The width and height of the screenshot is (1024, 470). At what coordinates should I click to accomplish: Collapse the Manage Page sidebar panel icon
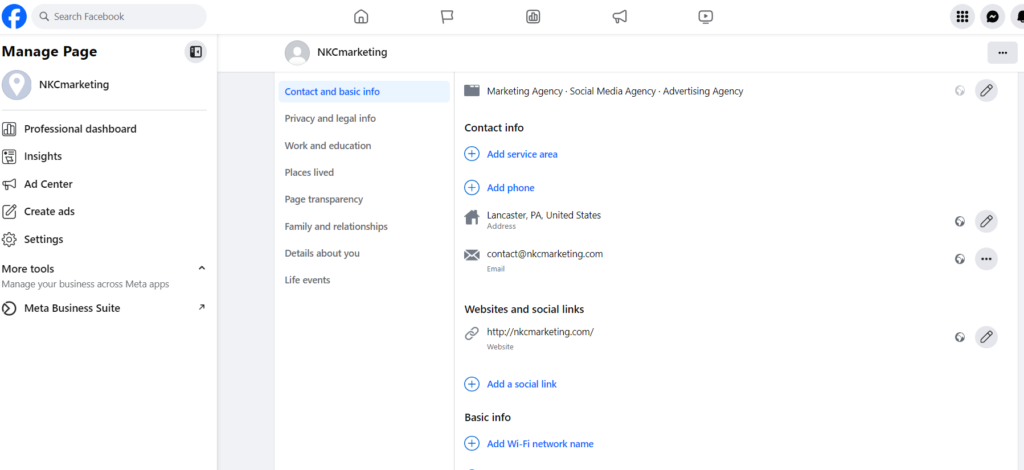[x=195, y=52]
